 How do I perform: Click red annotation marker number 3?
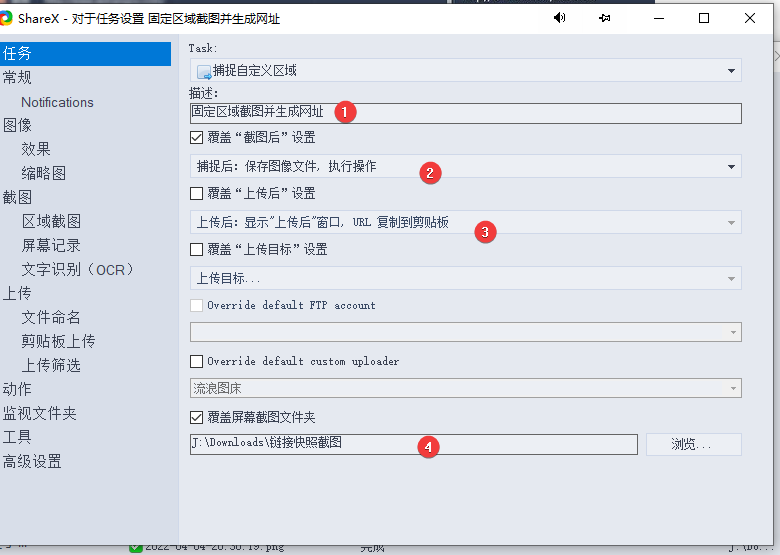485,231
